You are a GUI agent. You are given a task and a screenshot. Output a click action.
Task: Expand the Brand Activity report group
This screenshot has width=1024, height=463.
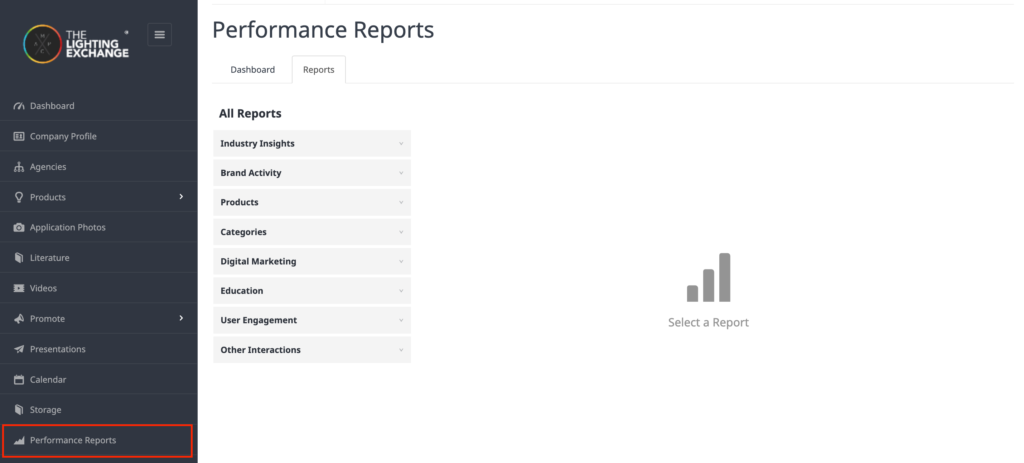pos(312,173)
